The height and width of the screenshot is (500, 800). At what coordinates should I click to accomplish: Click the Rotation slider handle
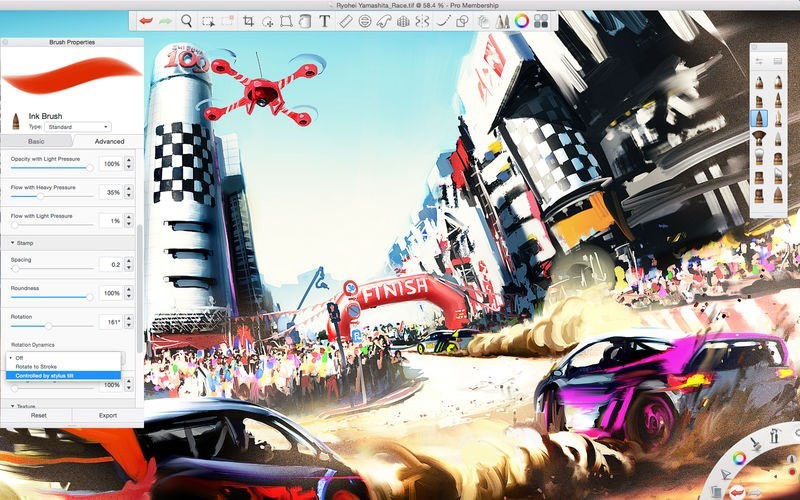pyautogui.click(x=48, y=326)
